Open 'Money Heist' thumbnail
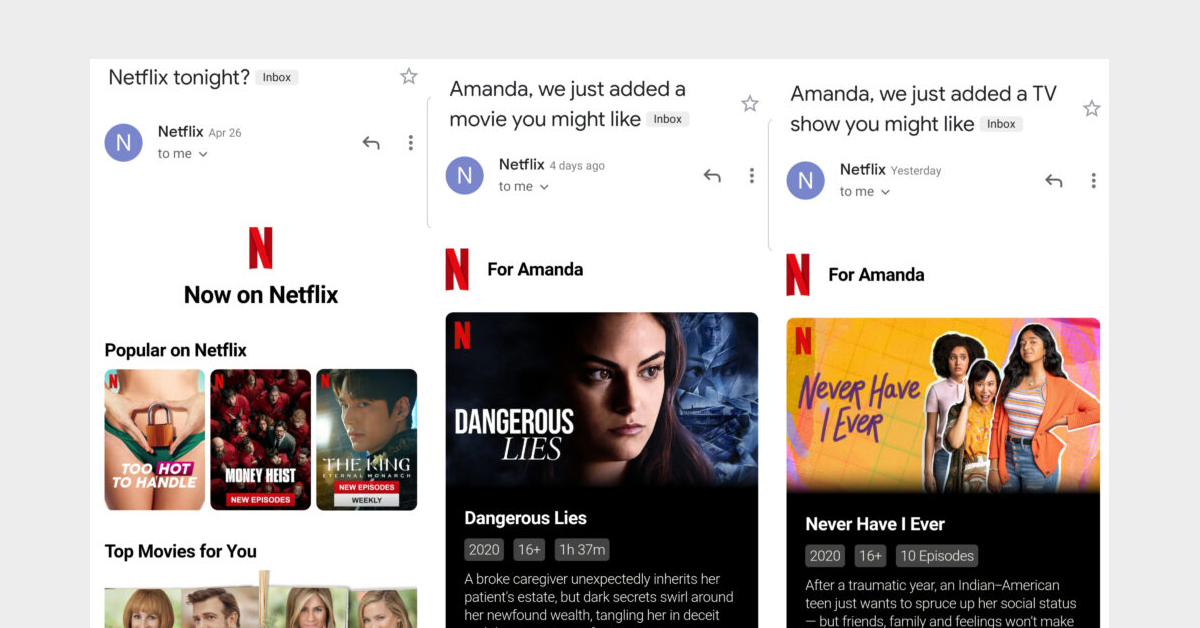Viewport: 1200px width, 628px height. (x=260, y=439)
